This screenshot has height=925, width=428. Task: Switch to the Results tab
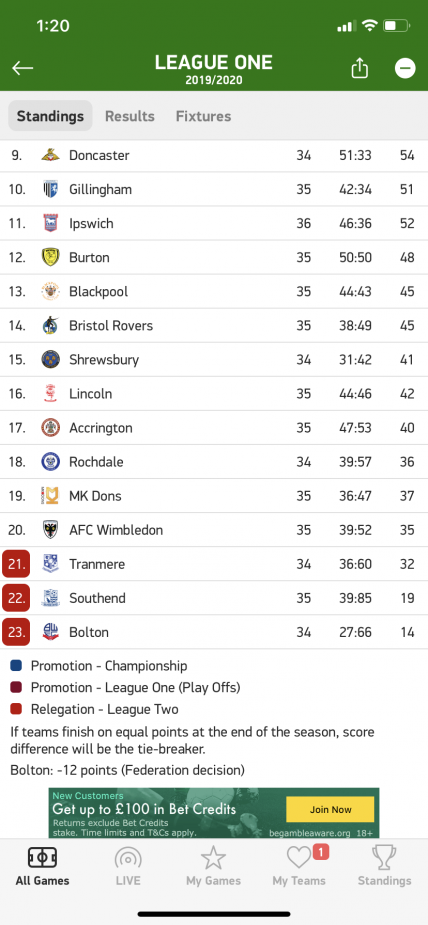tap(130, 116)
